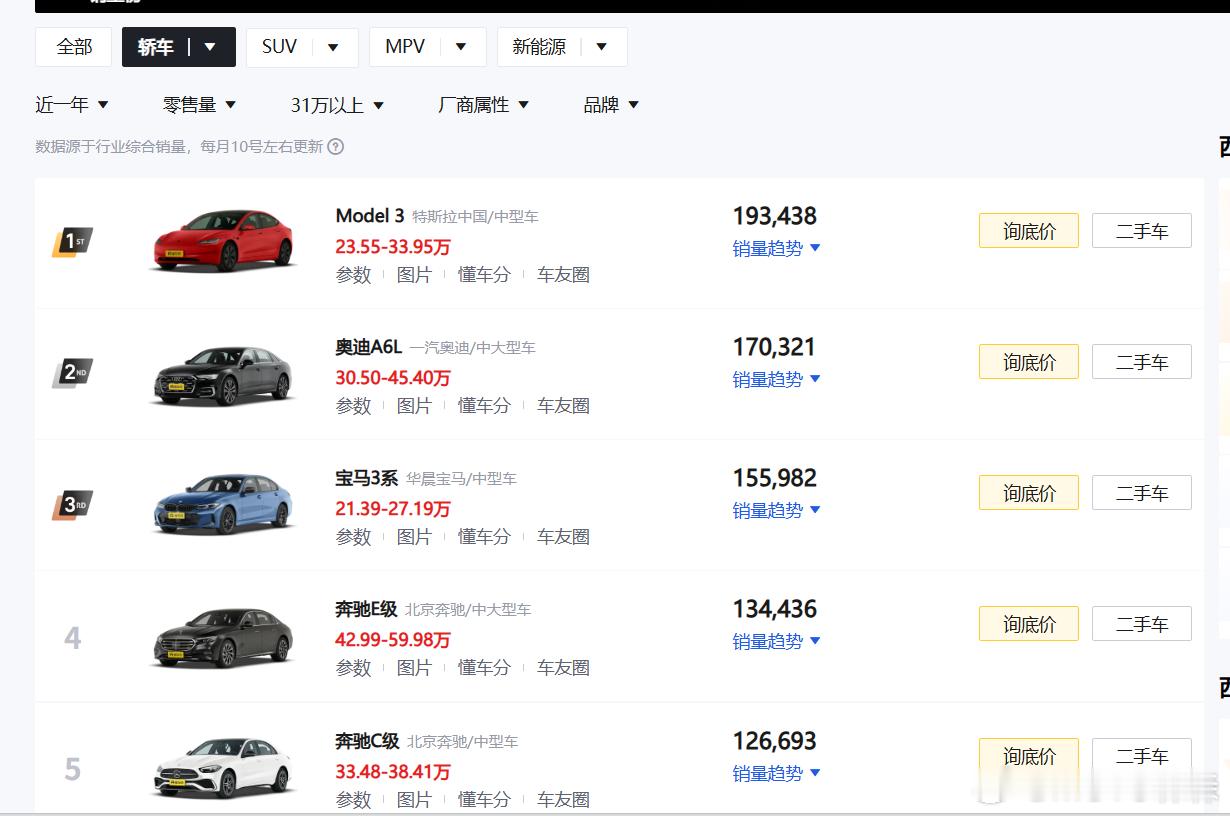Expand the MPV tab dropdown arrow
Screen dimensions: 1230x816
[461, 47]
